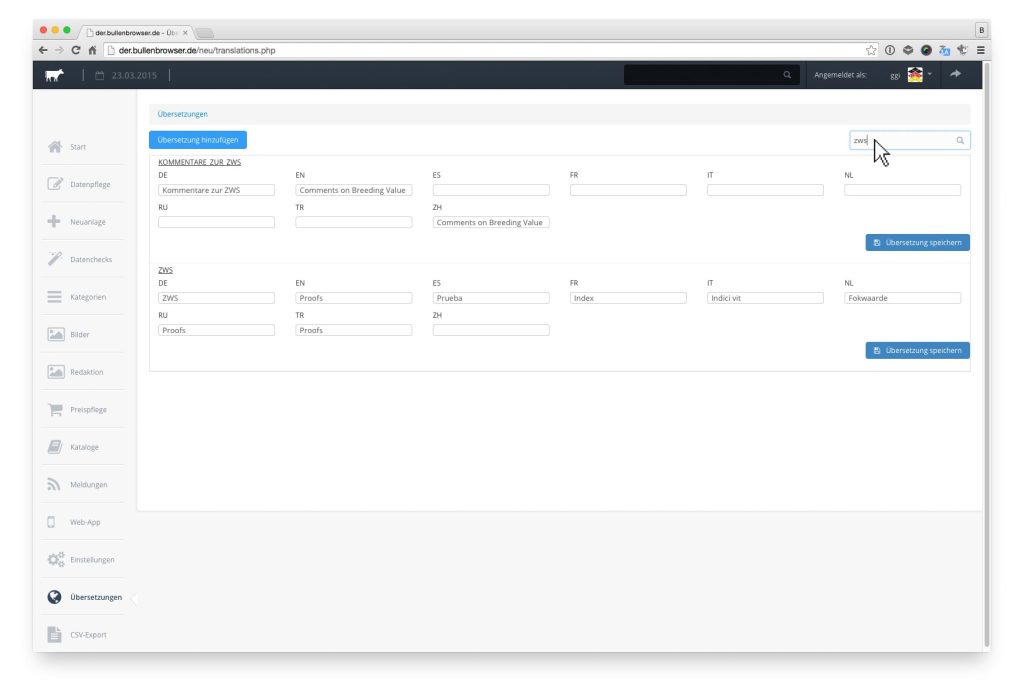Click the bull logo in top bar
This screenshot has width=1024, height=699.
(55, 75)
